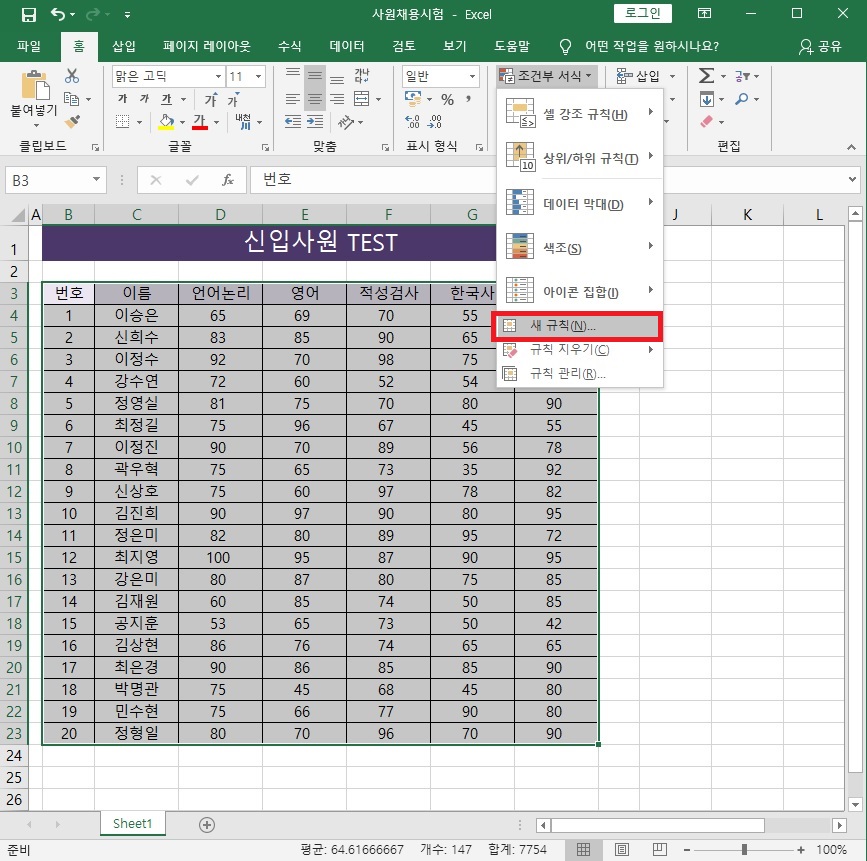
Task: Click the Wrap Text icon
Action: [362, 76]
